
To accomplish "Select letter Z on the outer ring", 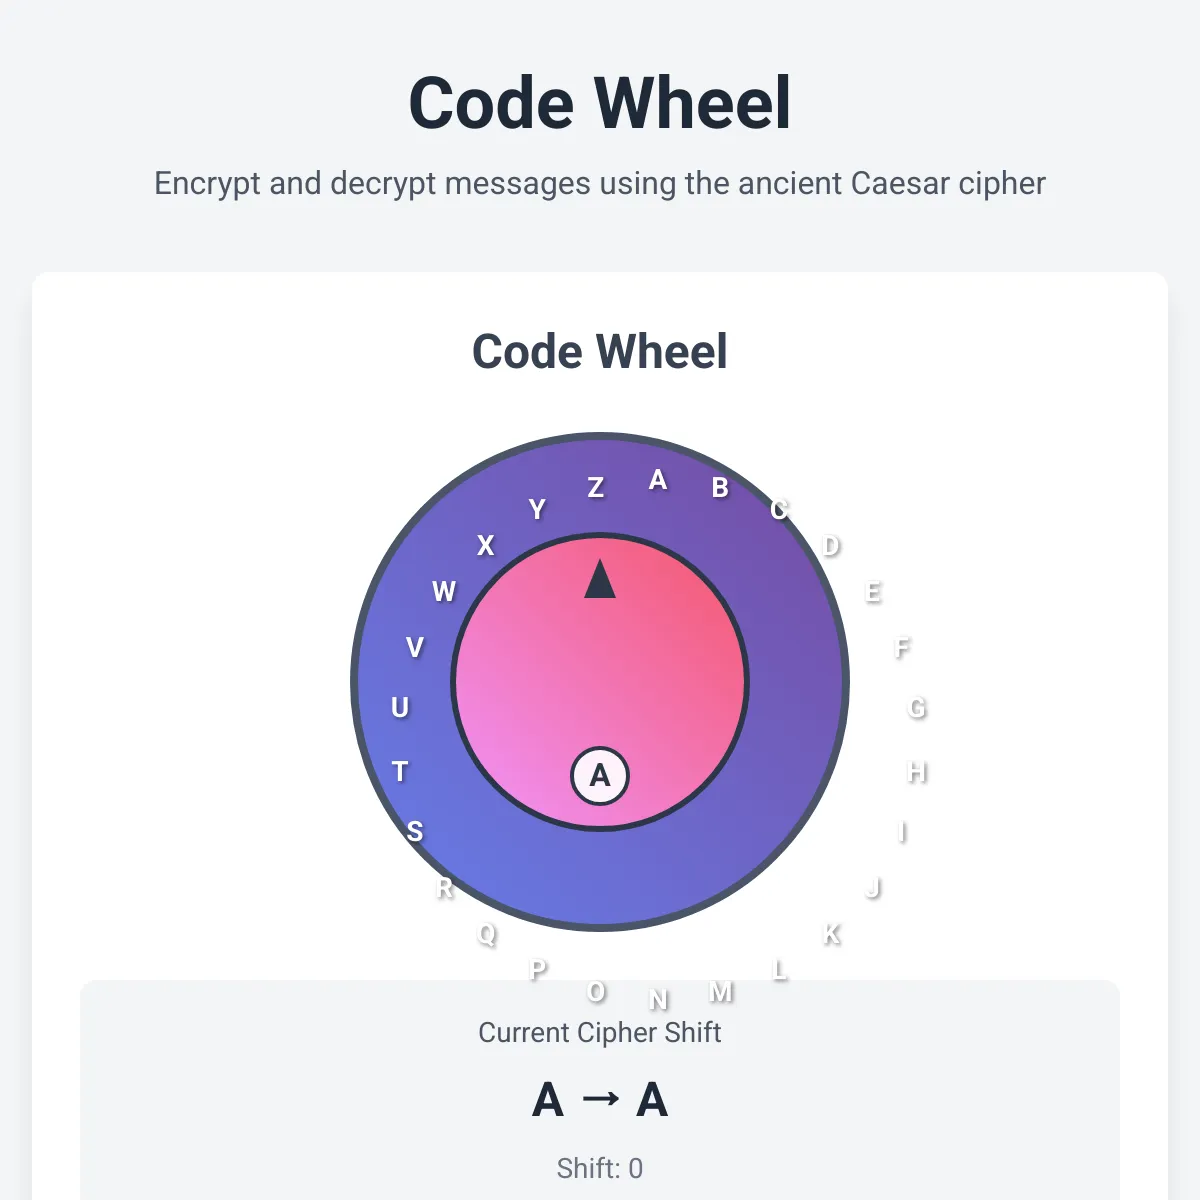I will (596, 488).
